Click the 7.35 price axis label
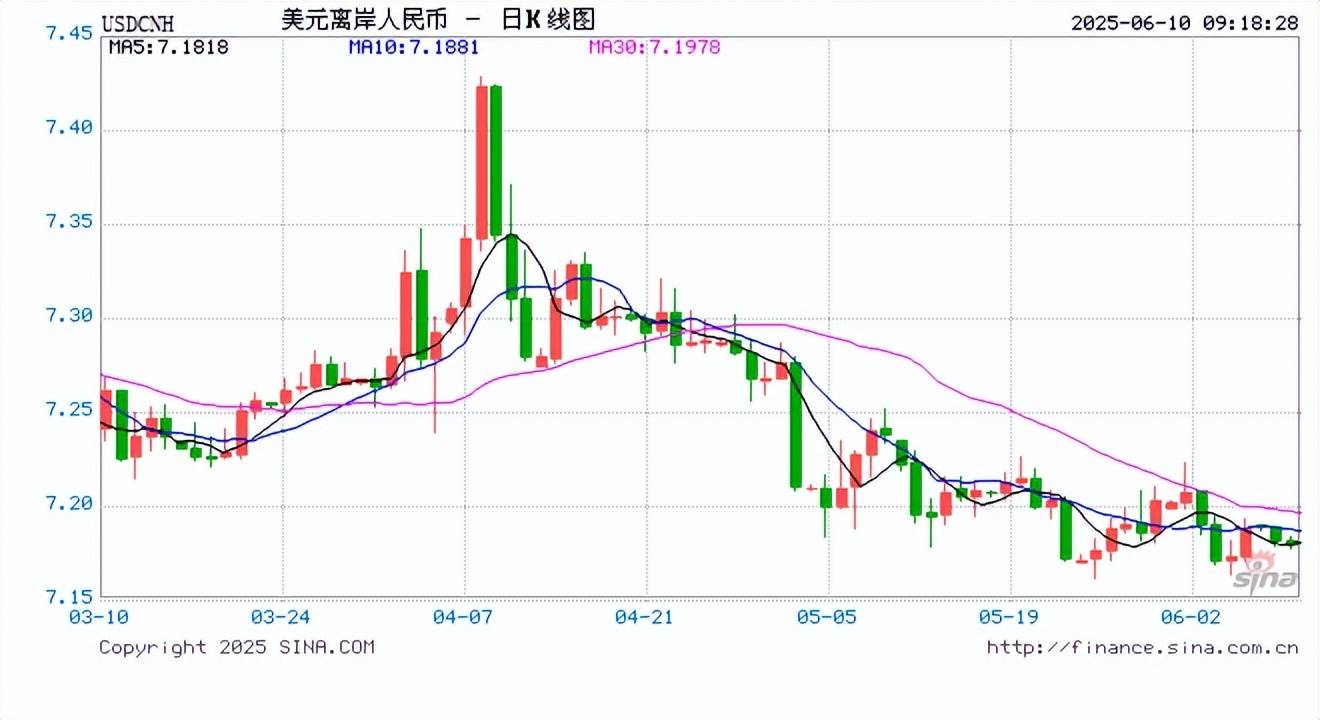 pyautogui.click(x=69, y=222)
